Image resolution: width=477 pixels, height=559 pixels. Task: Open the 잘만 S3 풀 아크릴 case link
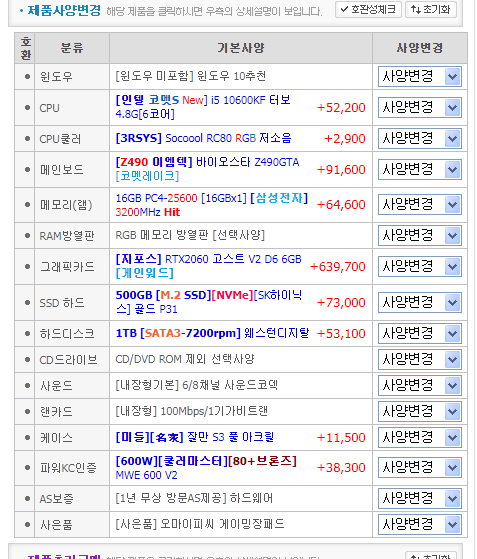tap(195, 437)
